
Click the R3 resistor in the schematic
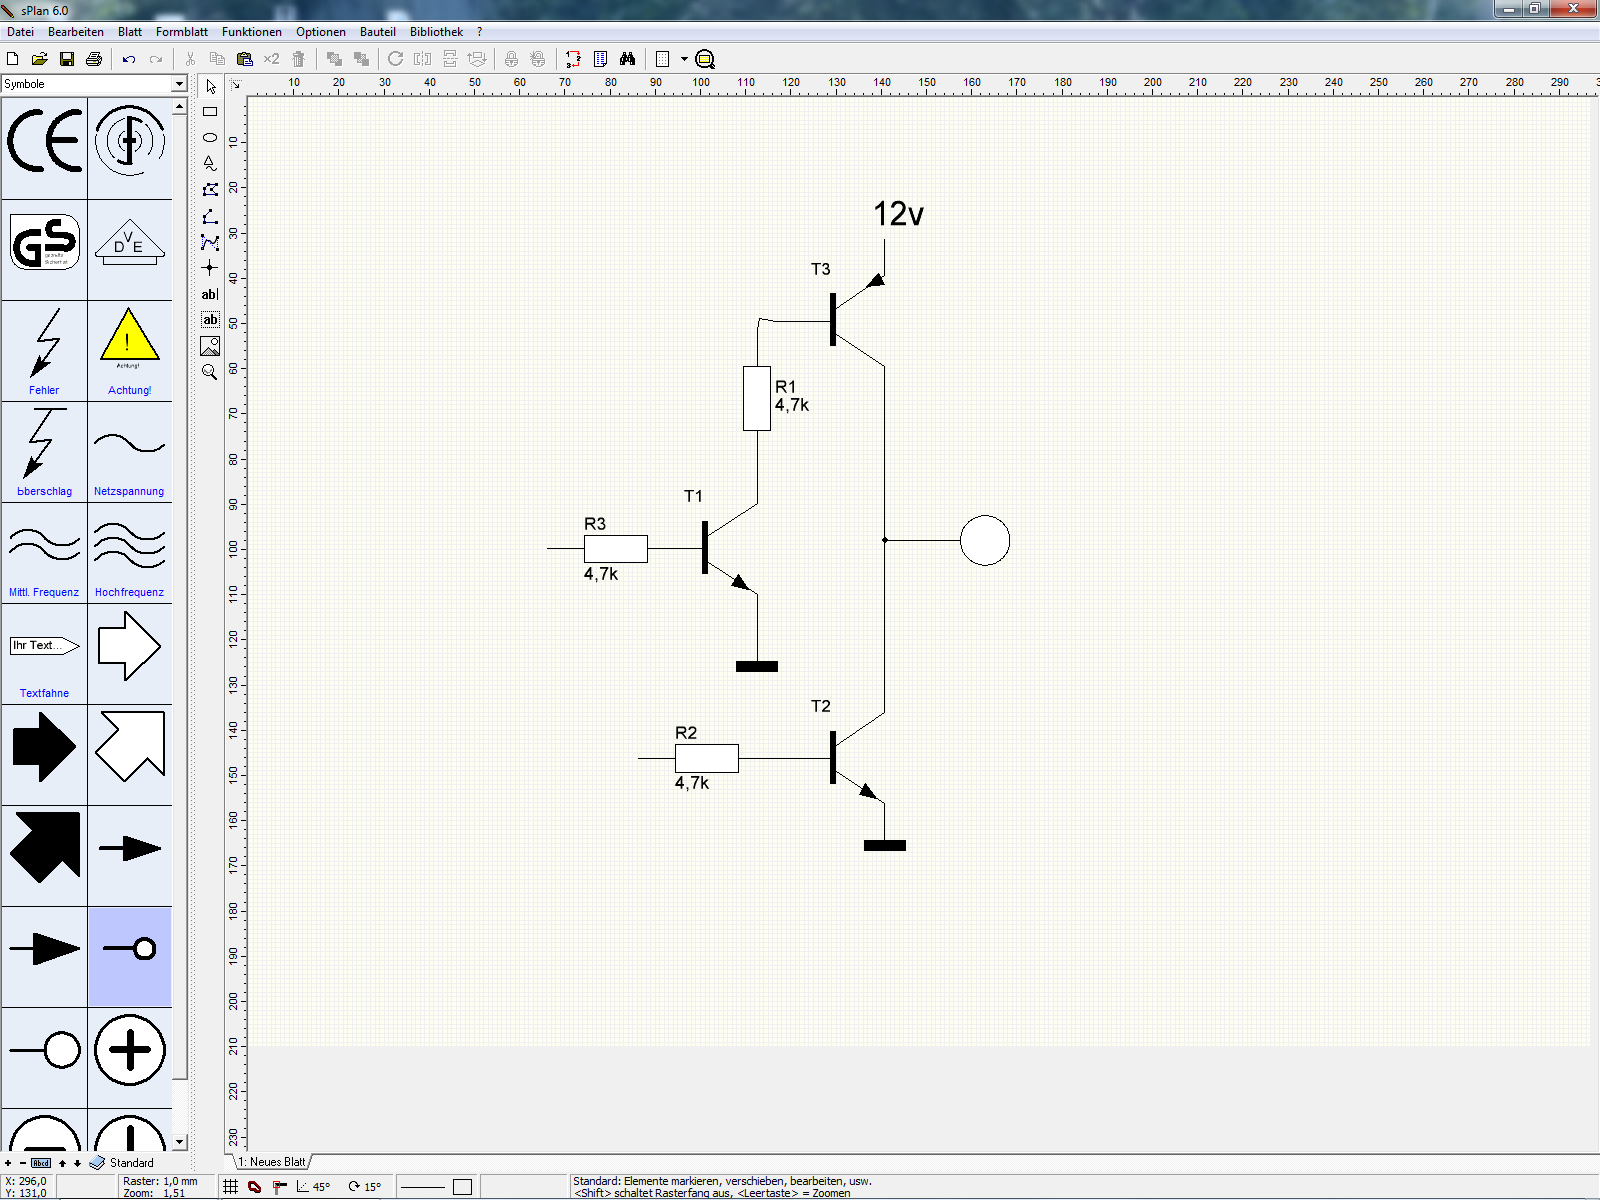pos(616,549)
